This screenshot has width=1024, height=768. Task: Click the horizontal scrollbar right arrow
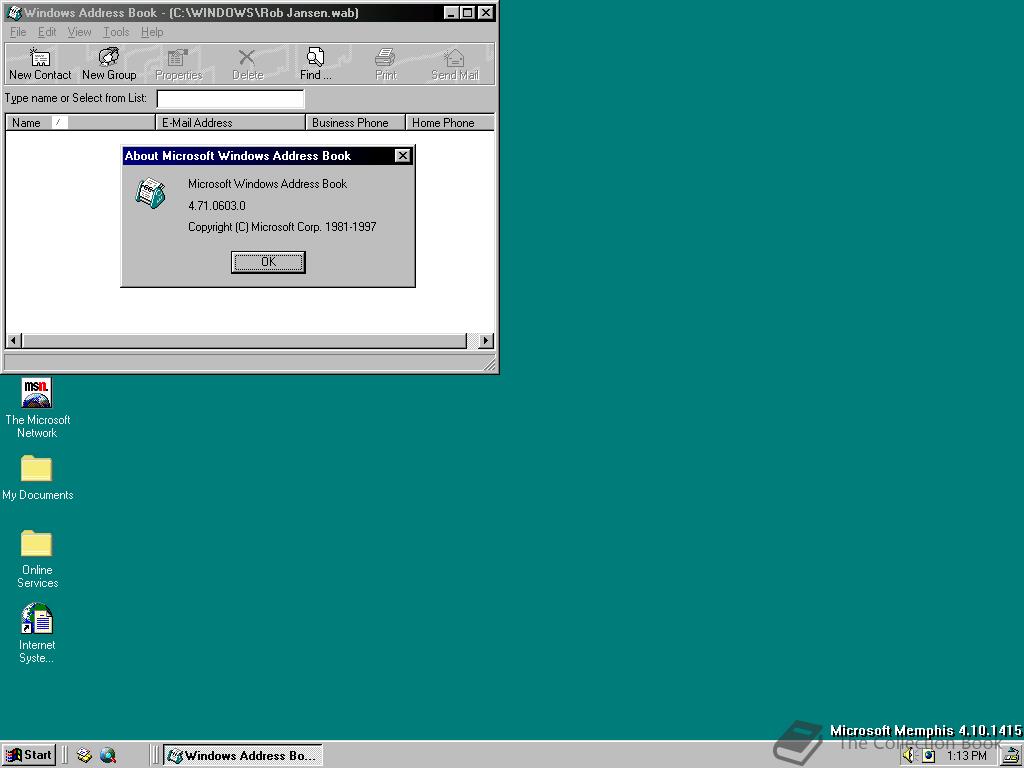485,340
